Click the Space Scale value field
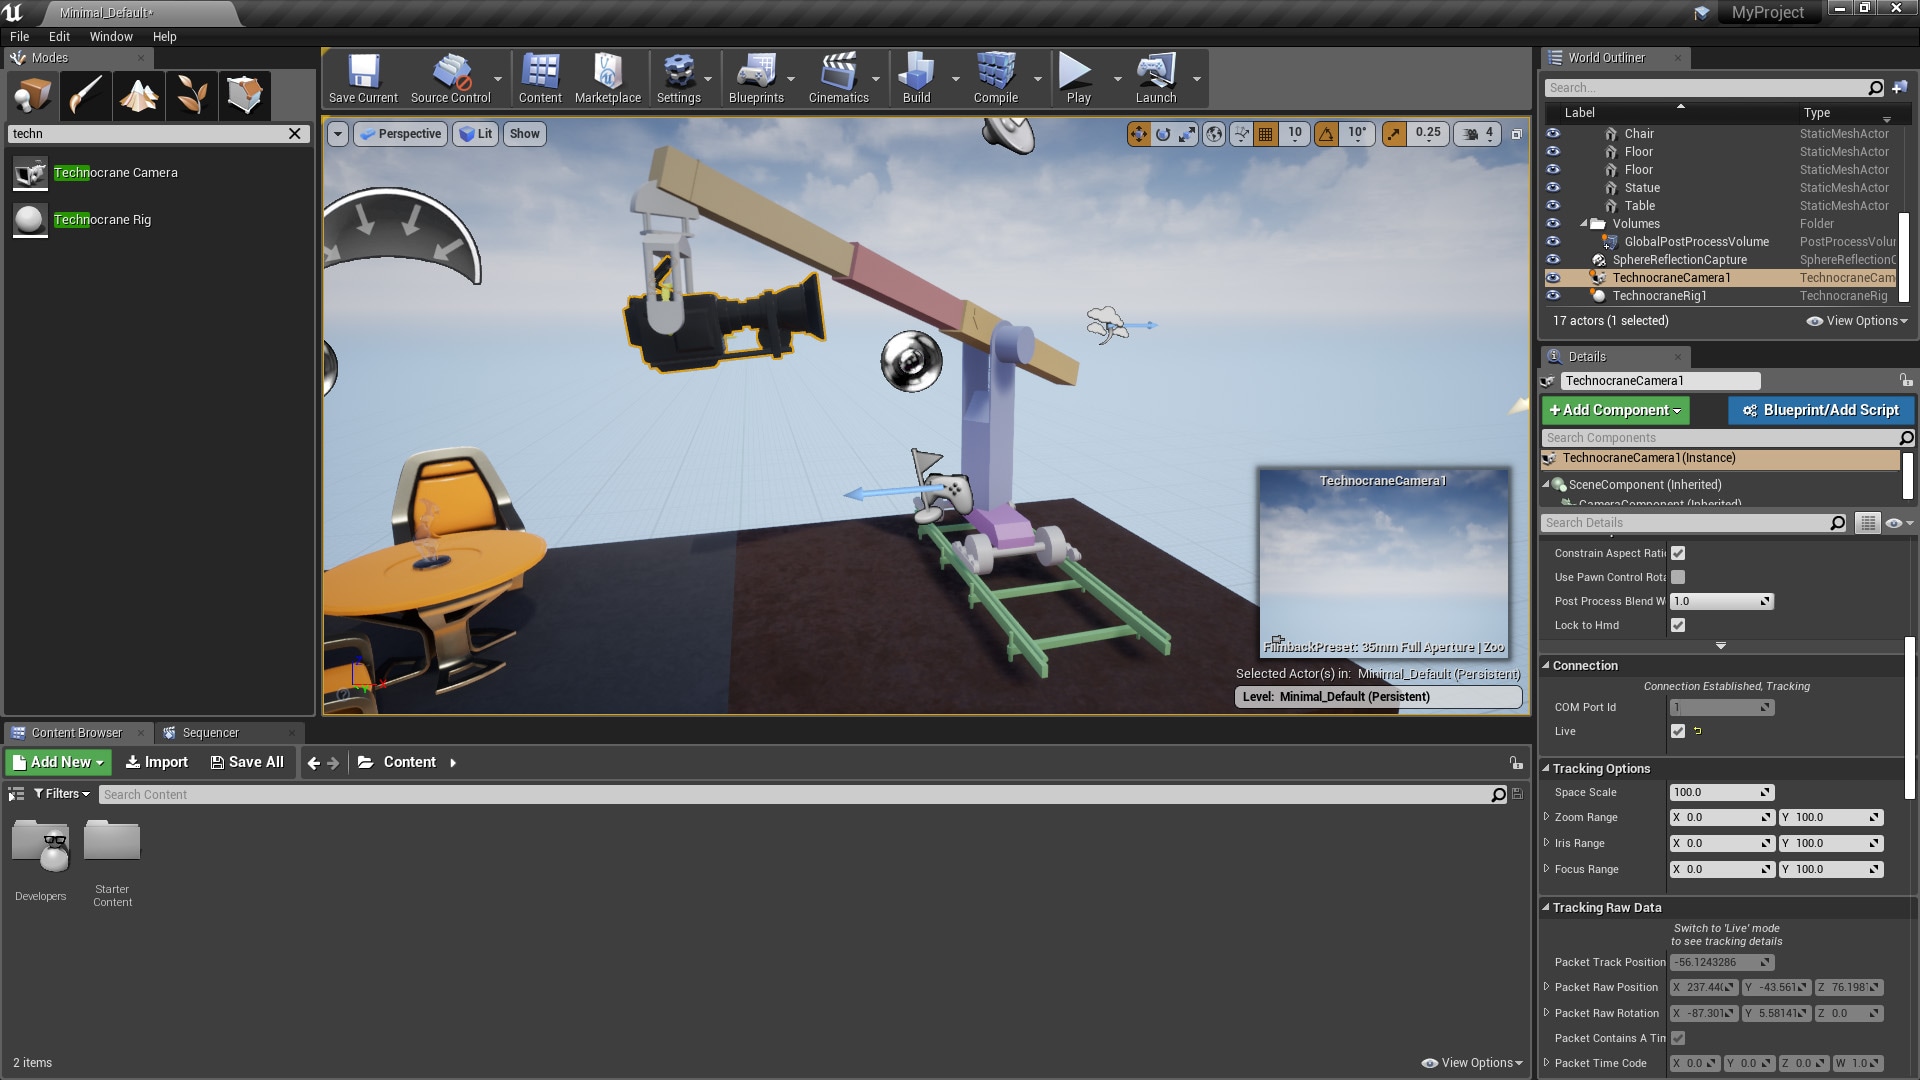This screenshot has height=1080, width=1920. pos(1721,792)
